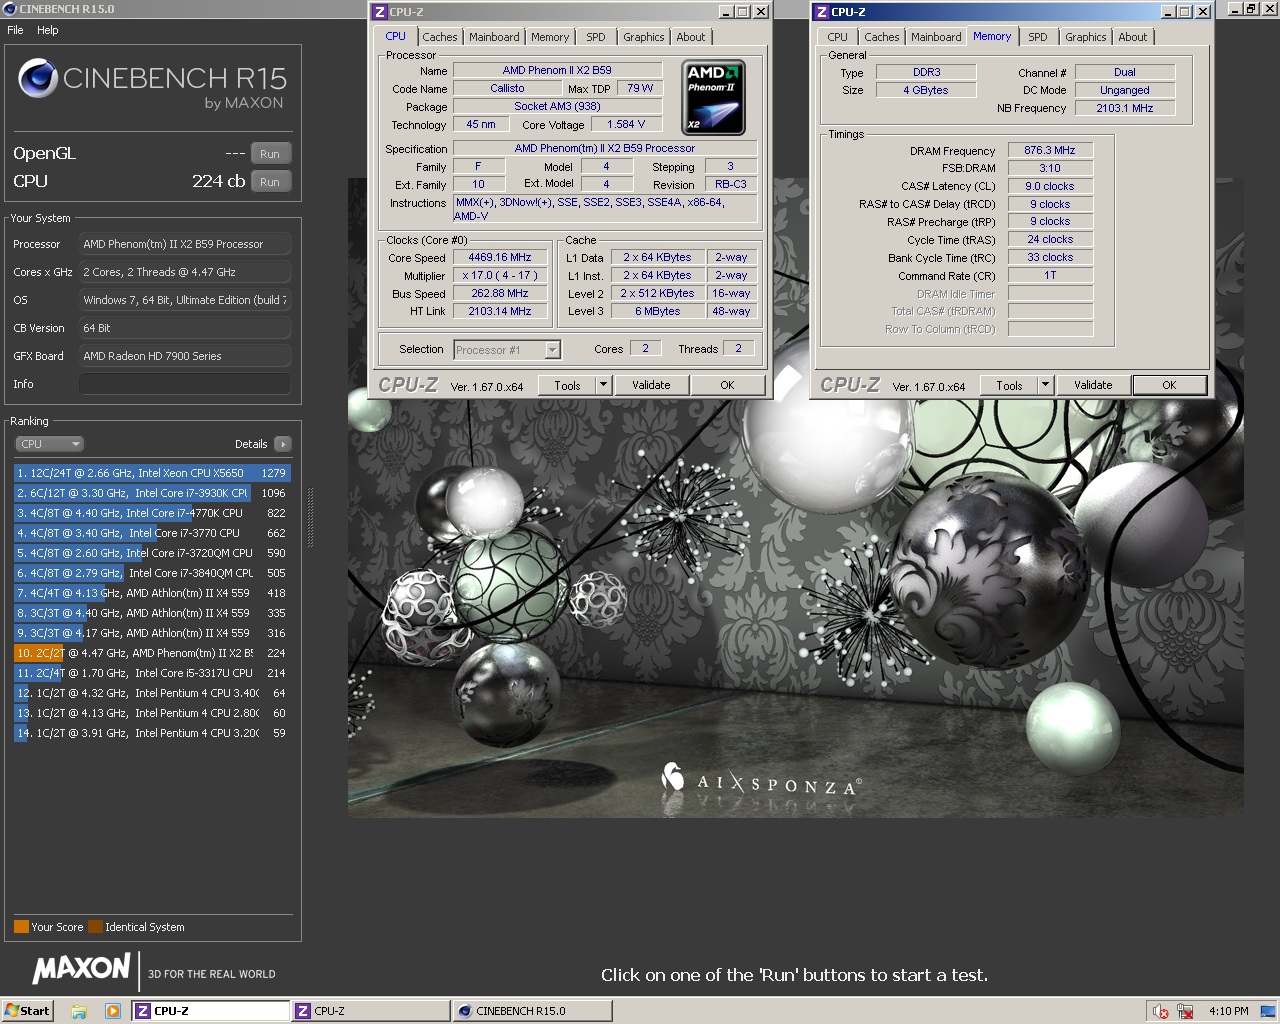Select highlighted ranking row AMD Phenom II X2

152,653
